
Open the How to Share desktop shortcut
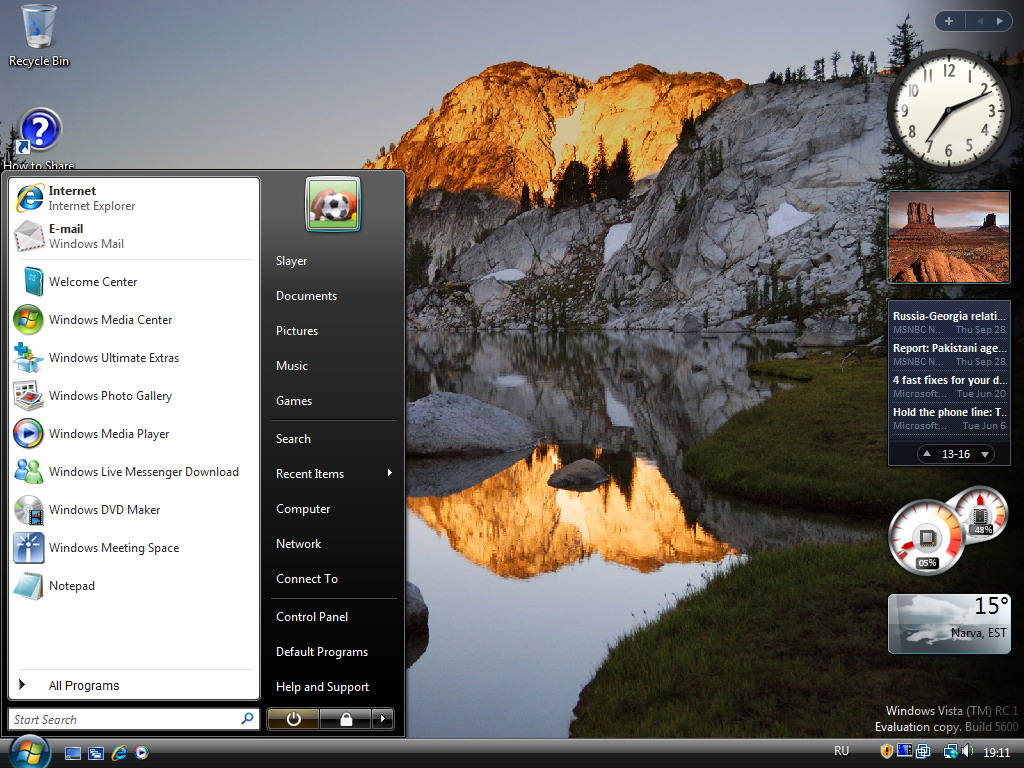pos(39,138)
